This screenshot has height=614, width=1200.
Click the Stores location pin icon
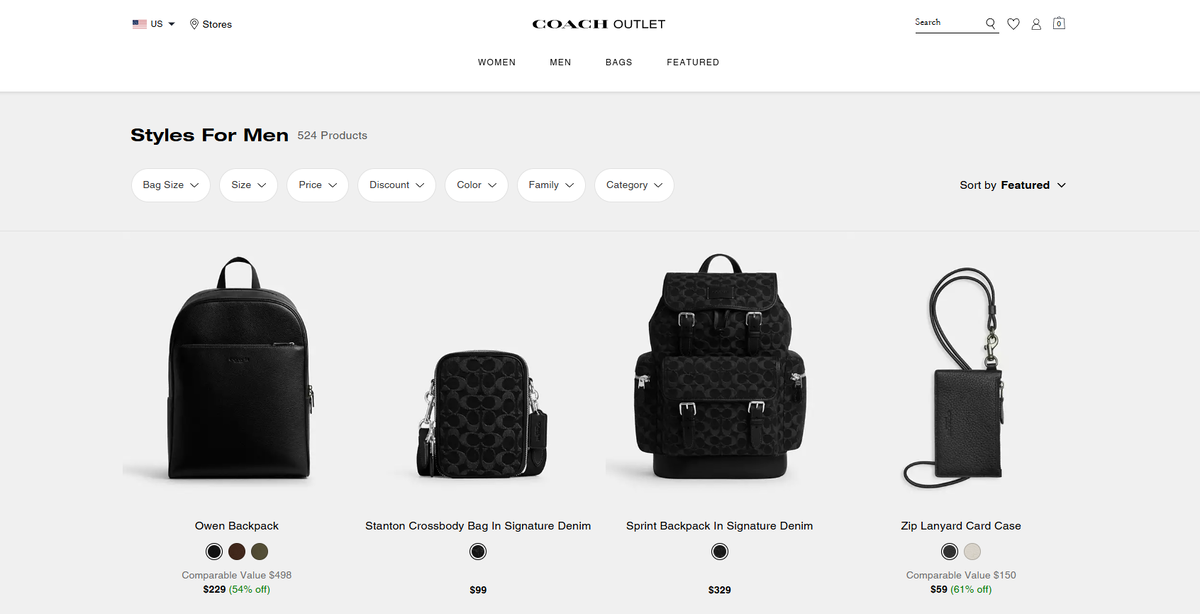[x=194, y=24]
